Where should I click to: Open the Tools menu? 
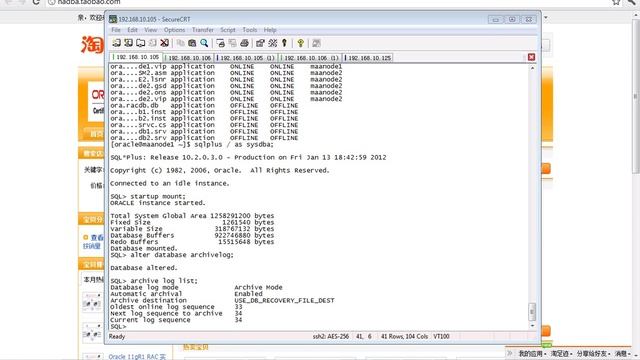249,30
